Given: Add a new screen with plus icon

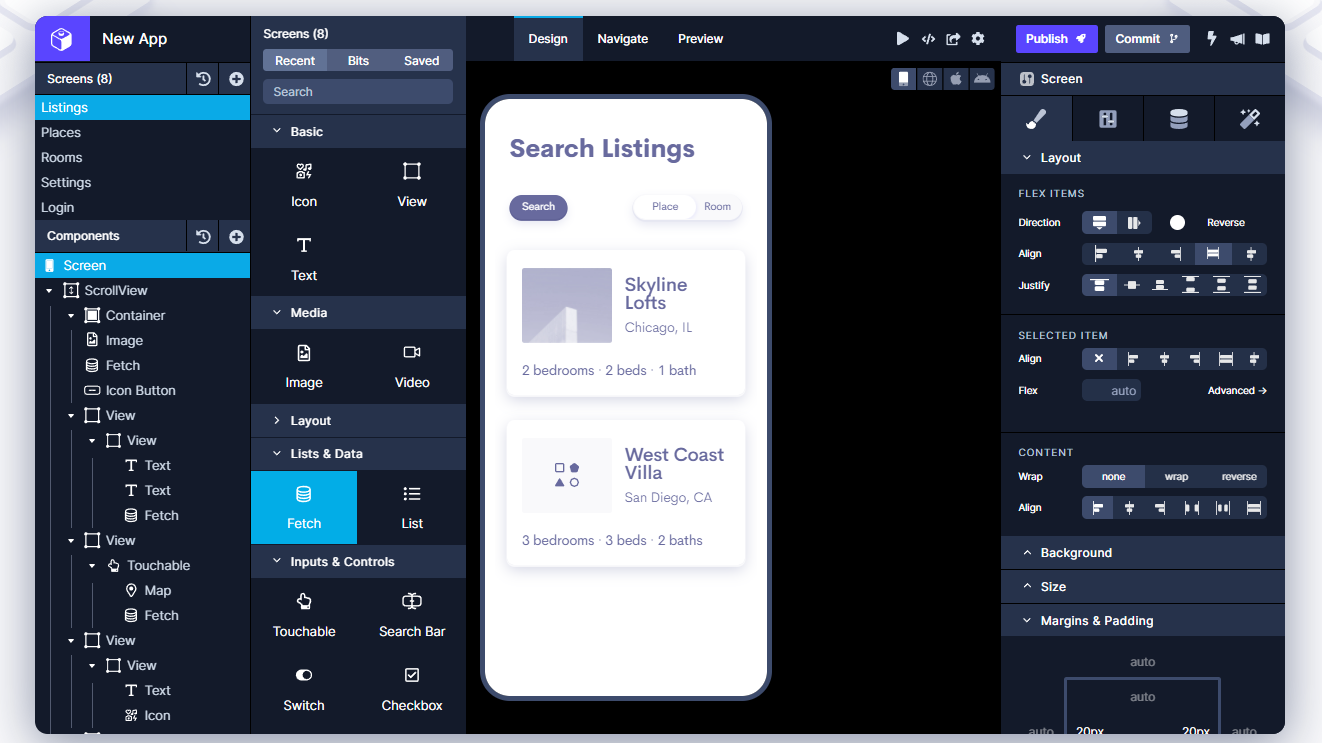Looking at the screenshot, I should [236, 79].
